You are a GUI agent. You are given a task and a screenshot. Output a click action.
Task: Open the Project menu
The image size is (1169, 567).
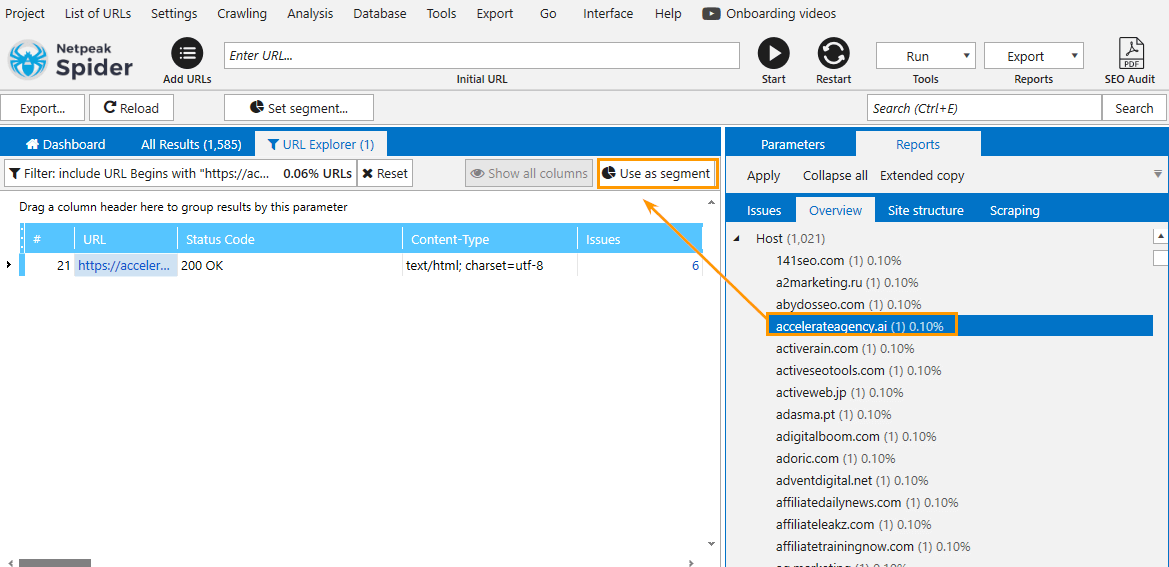coord(25,13)
